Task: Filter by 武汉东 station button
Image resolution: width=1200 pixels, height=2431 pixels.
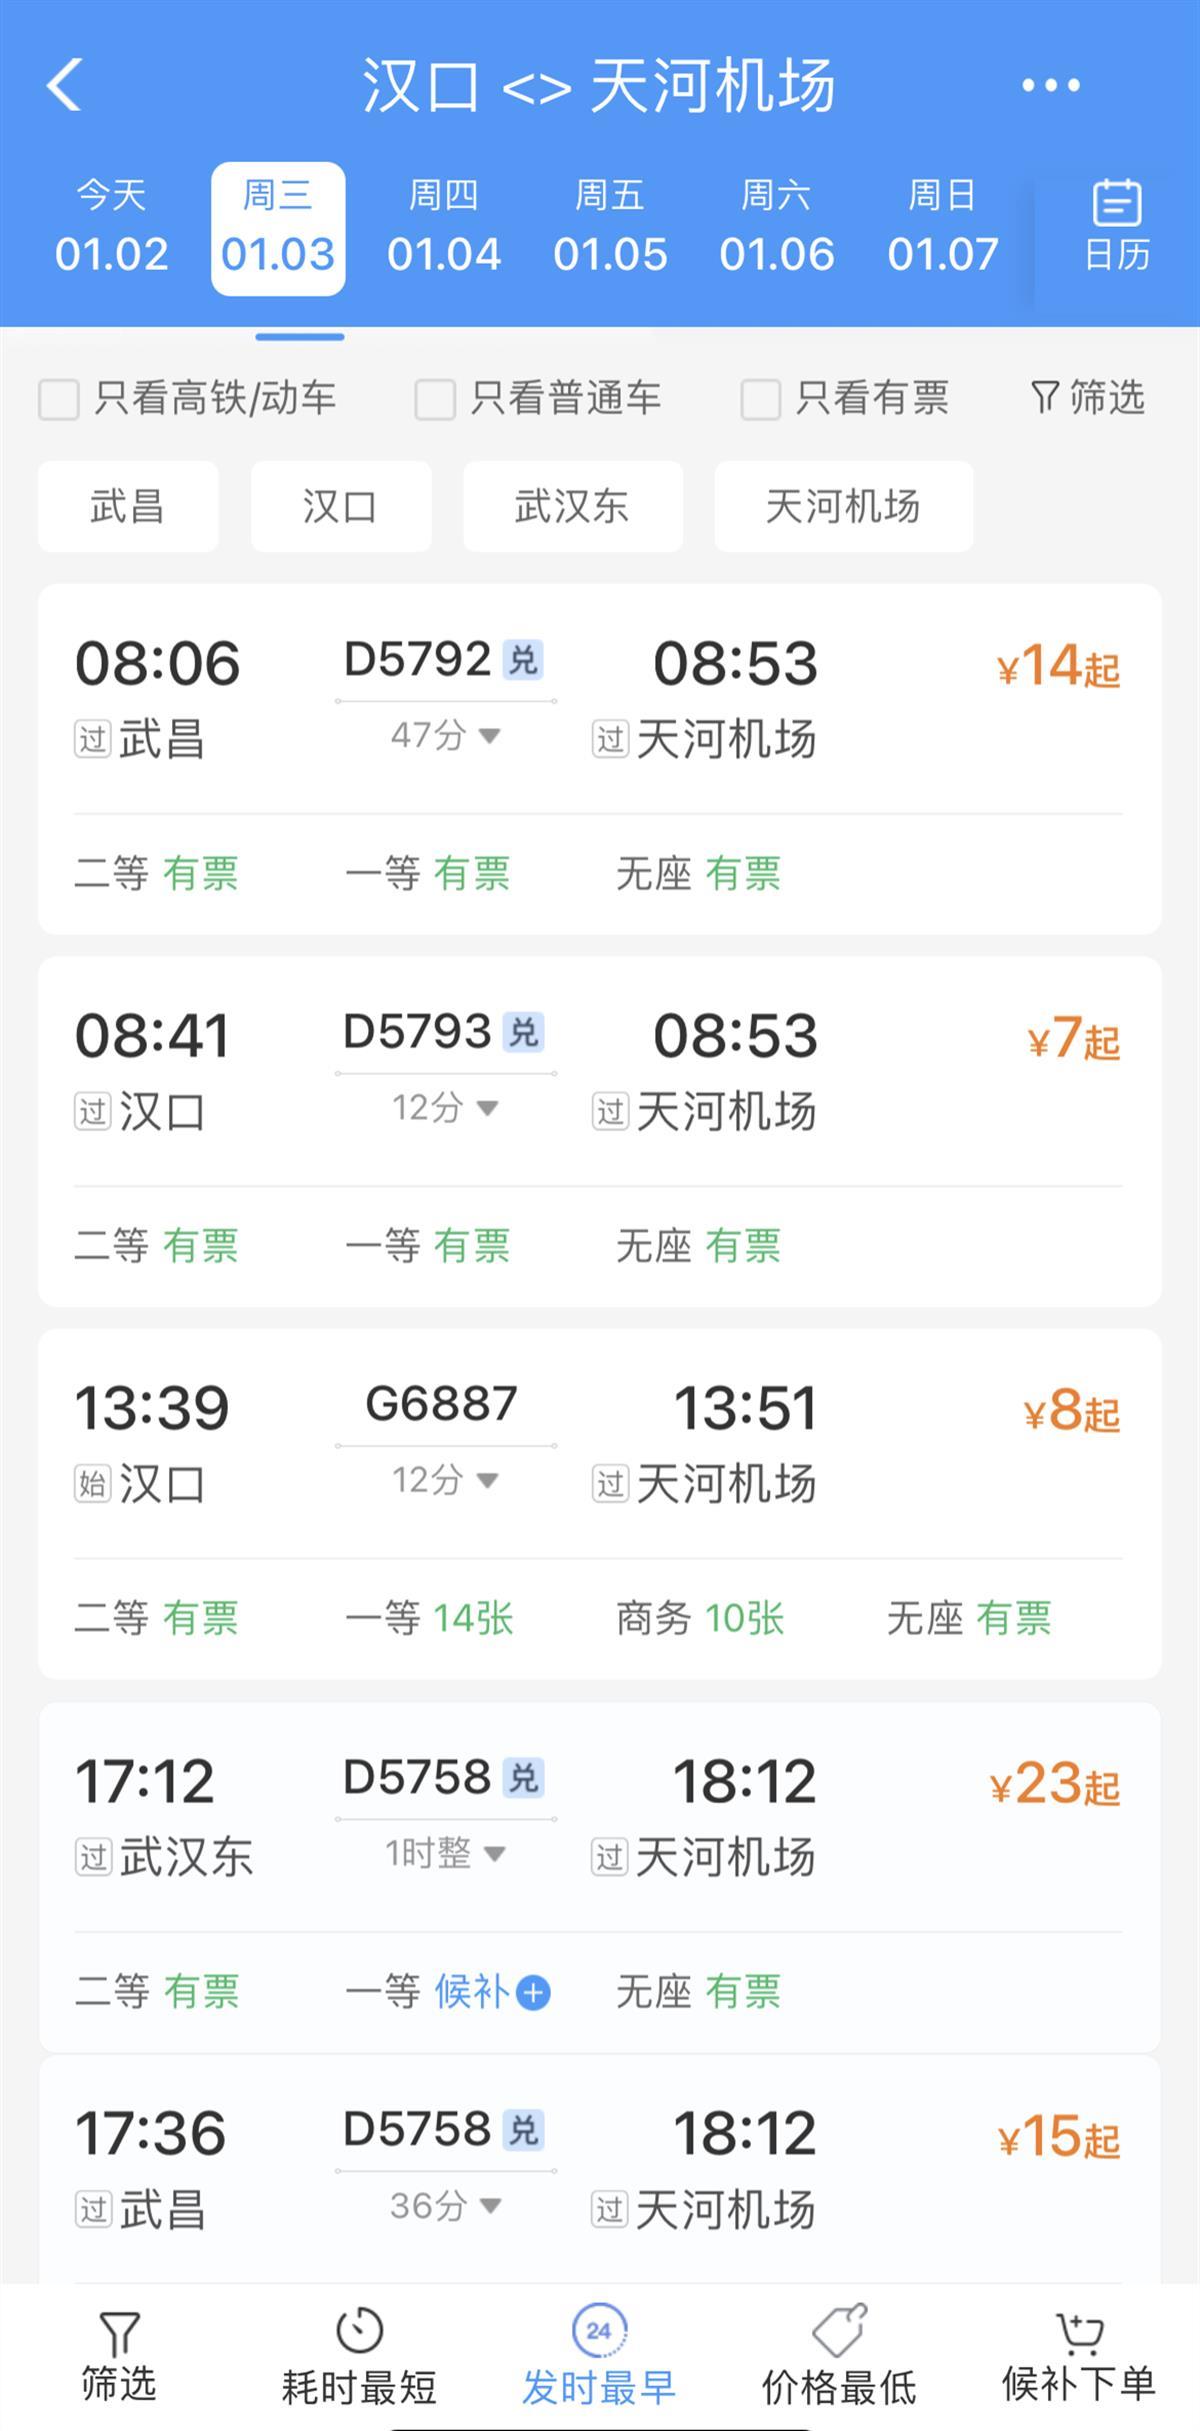Action: (572, 506)
